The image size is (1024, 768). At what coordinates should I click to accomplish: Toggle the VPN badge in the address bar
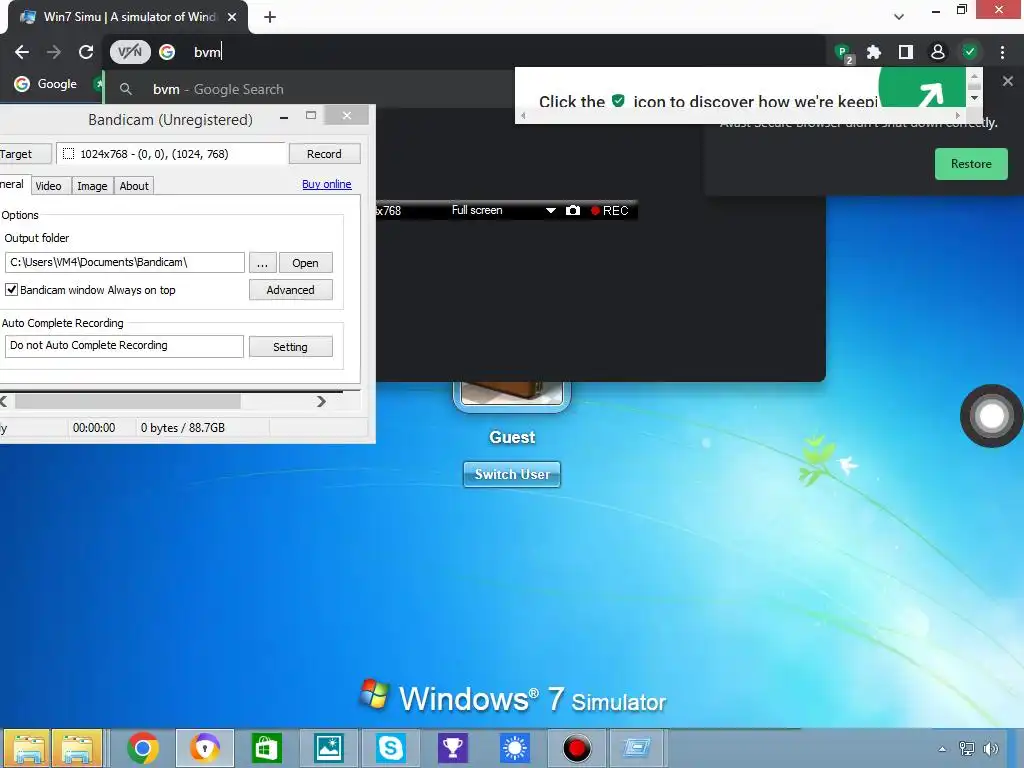click(x=130, y=52)
